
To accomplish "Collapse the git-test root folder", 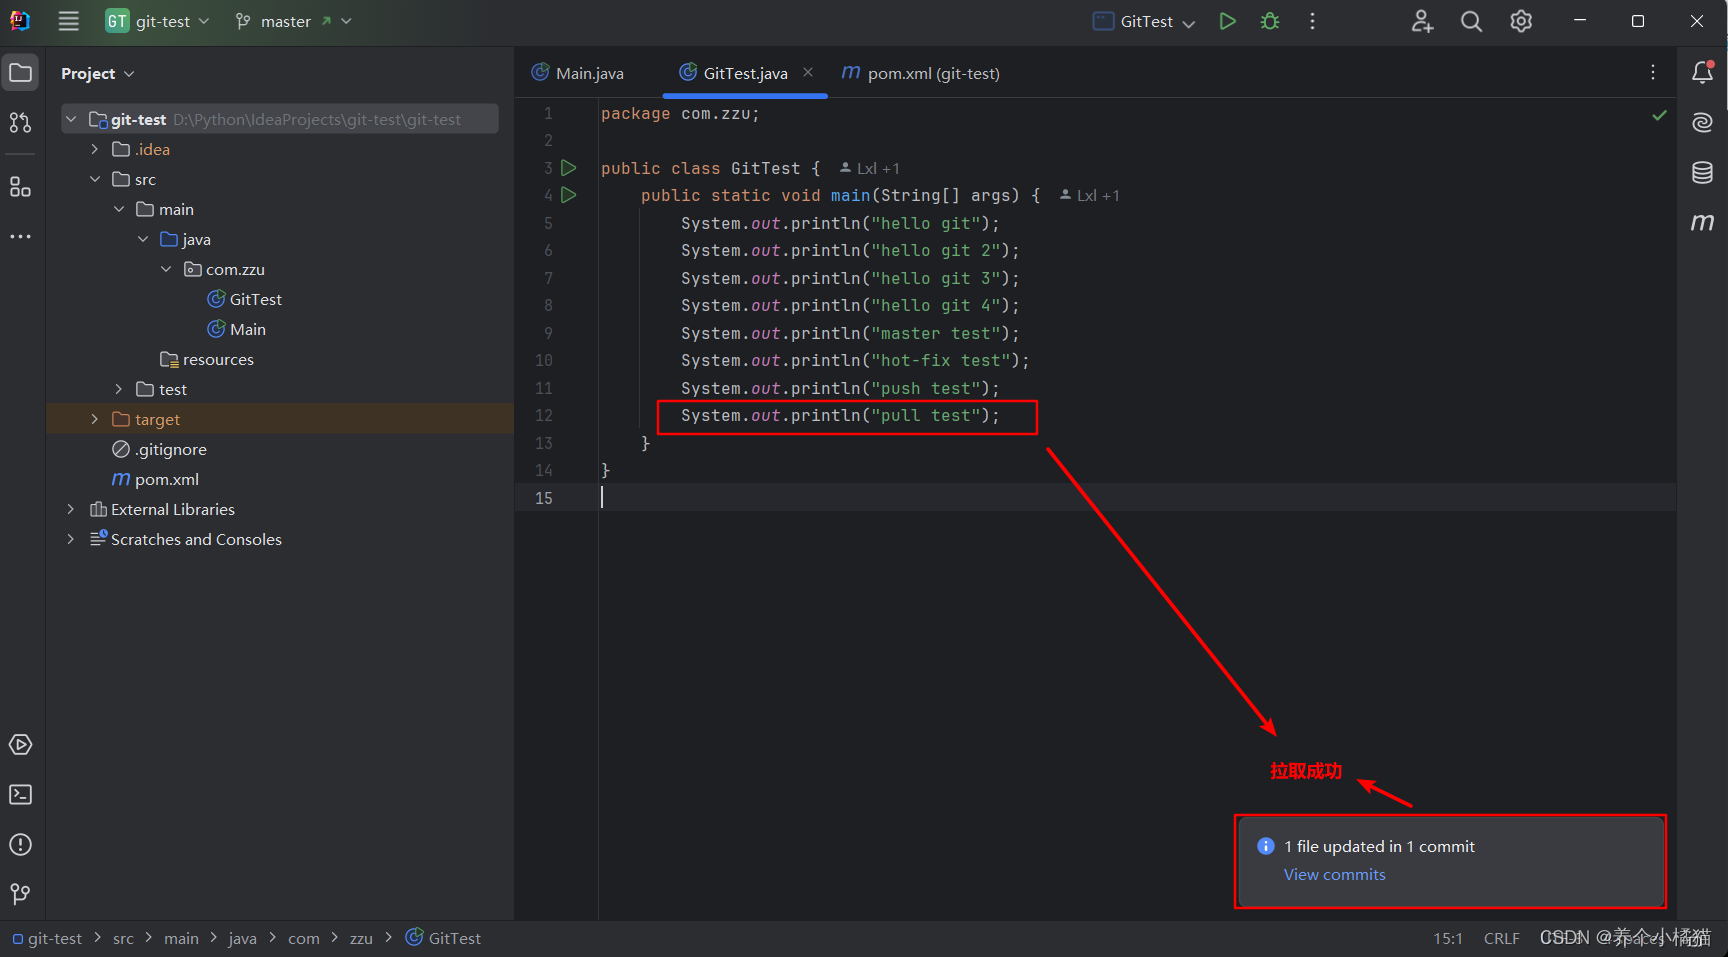I will tap(71, 119).
